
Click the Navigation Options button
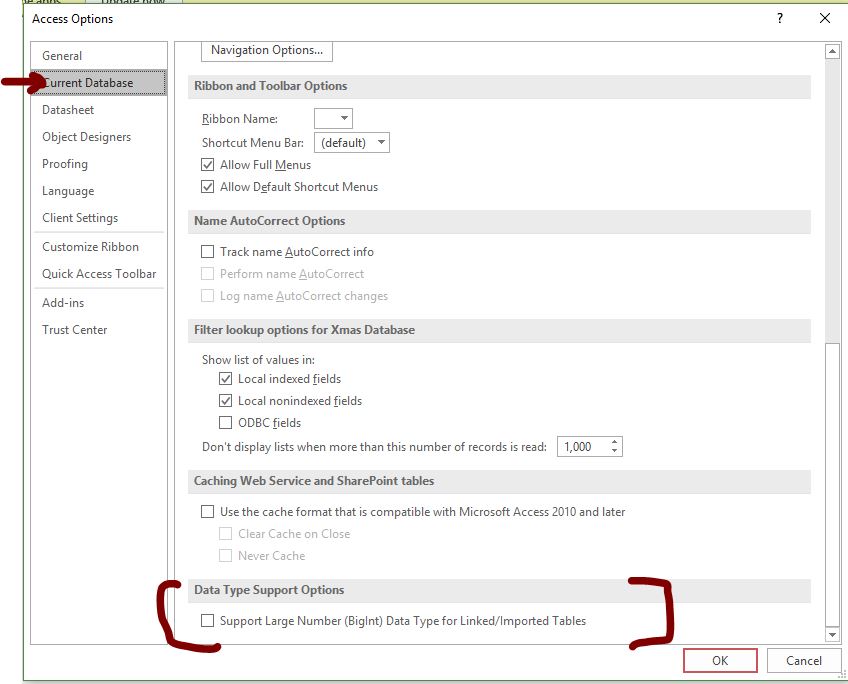click(266, 50)
